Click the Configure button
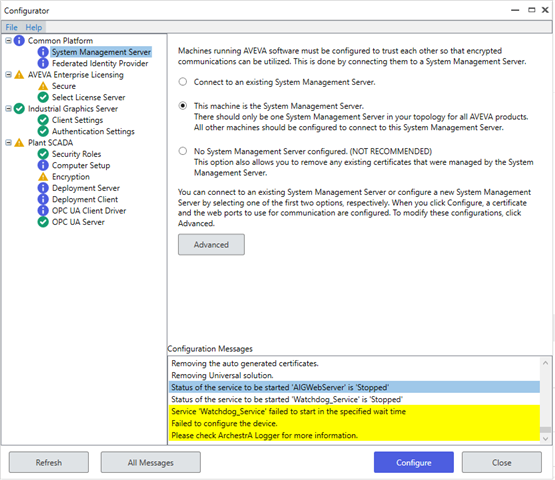This screenshot has width=555, height=480. [414, 462]
